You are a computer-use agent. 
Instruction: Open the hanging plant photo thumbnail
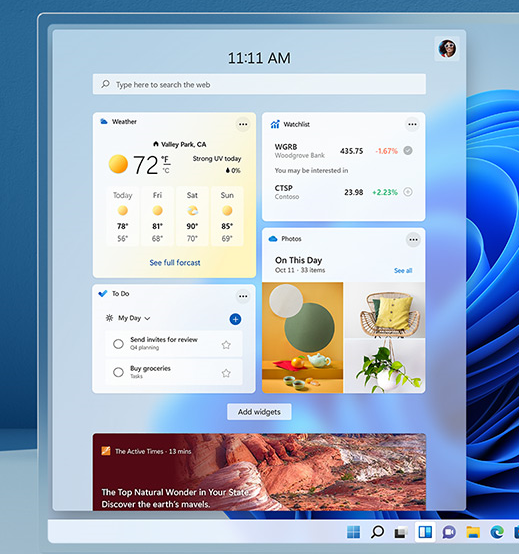coord(385,366)
